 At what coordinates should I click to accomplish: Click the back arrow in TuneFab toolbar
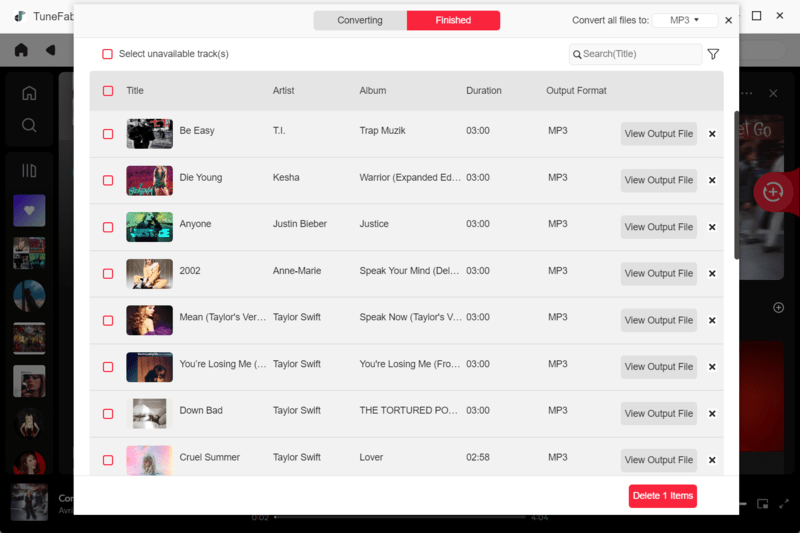pyautogui.click(x=50, y=50)
